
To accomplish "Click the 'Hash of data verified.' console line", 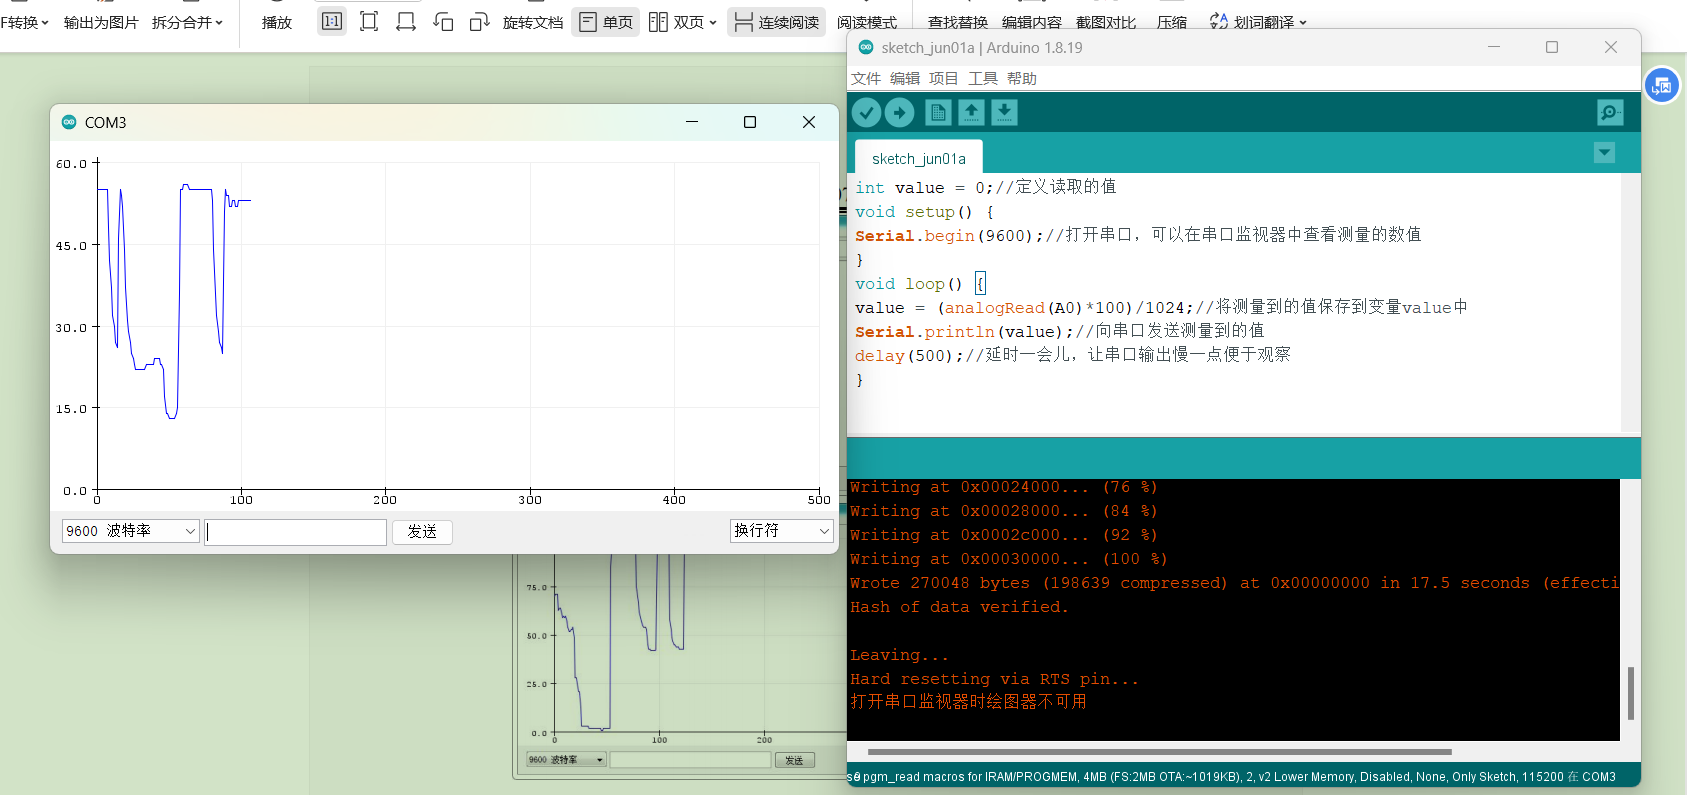I will coord(959,607).
